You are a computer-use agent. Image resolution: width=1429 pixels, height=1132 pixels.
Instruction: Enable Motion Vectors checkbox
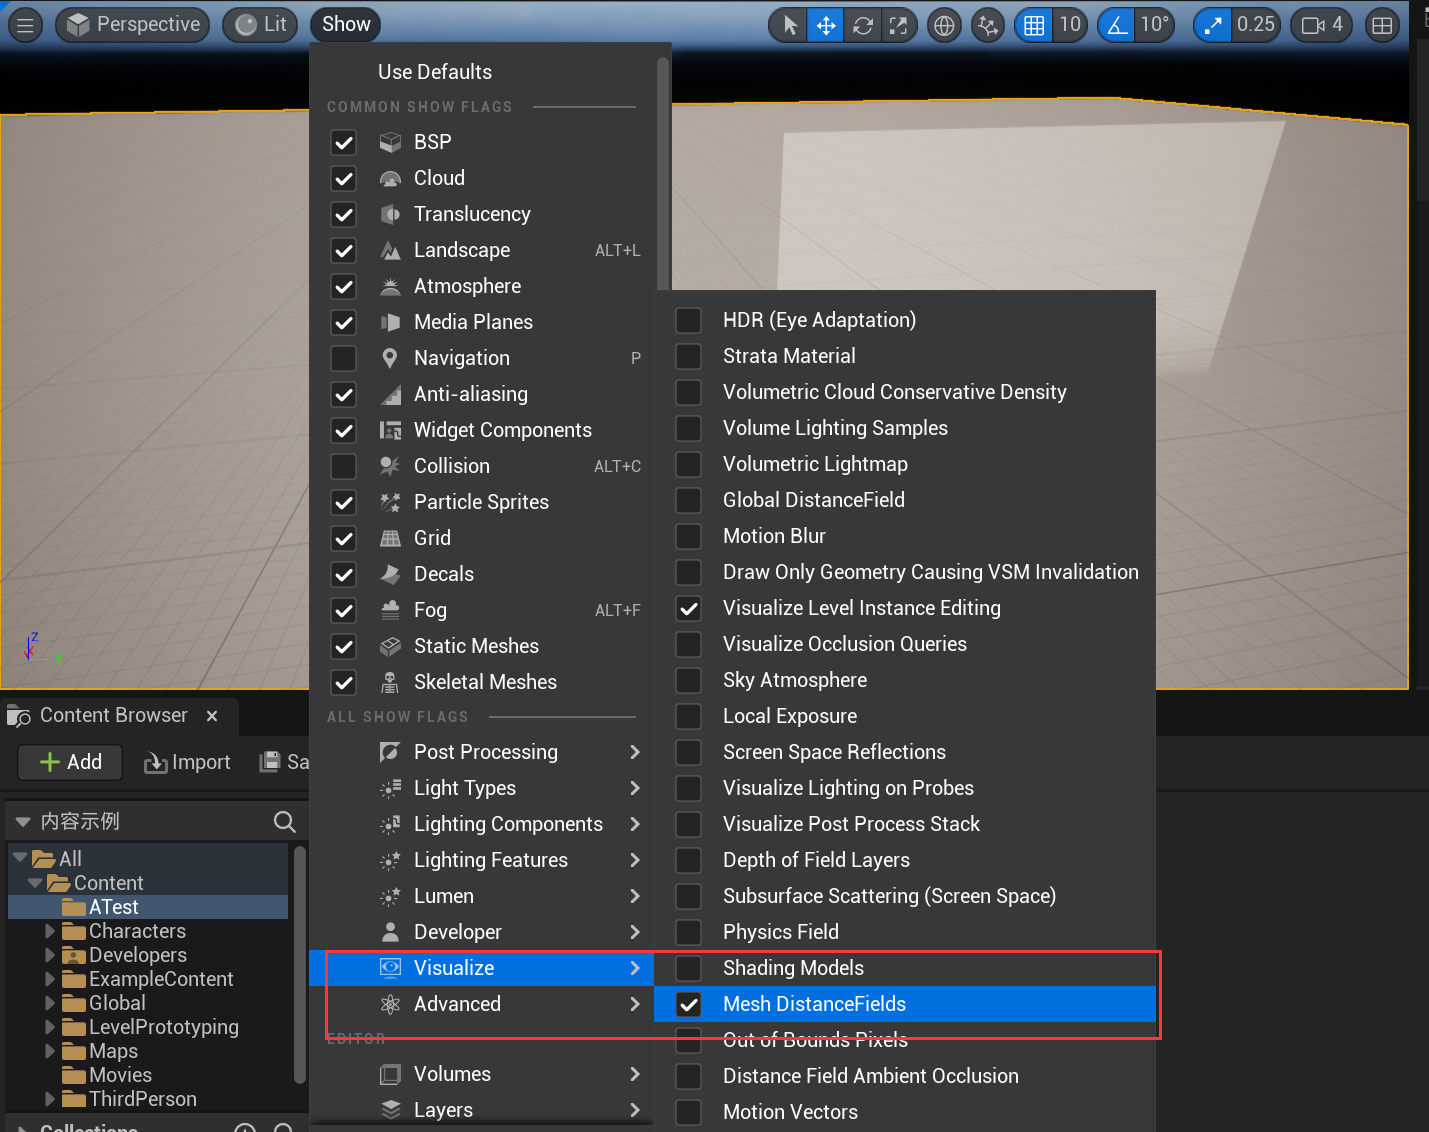(689, 1112)
